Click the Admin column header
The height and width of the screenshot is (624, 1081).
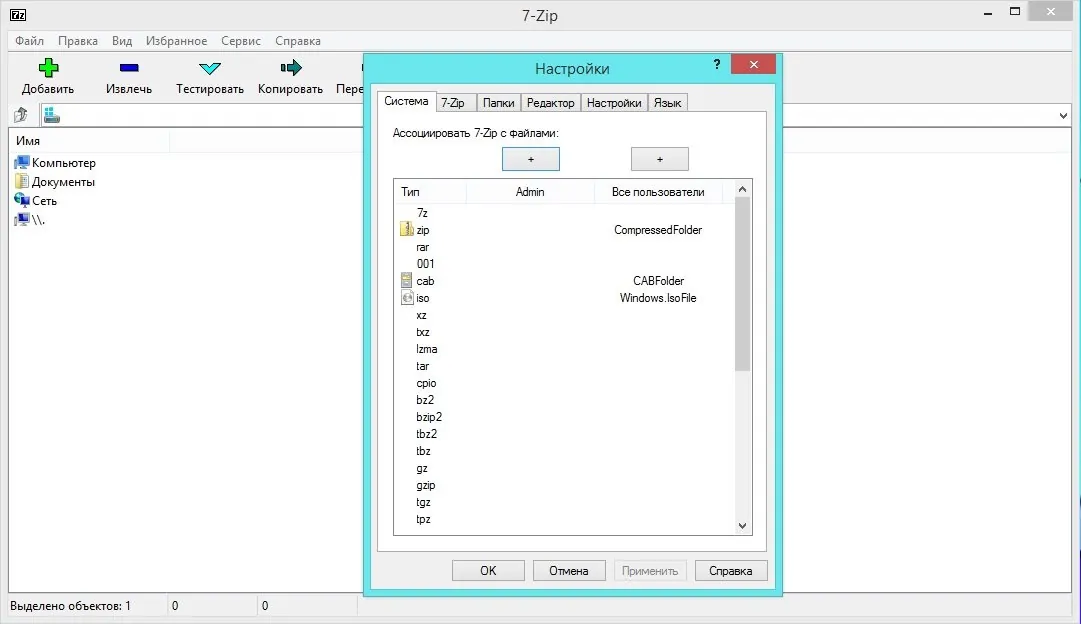point(530,192)
